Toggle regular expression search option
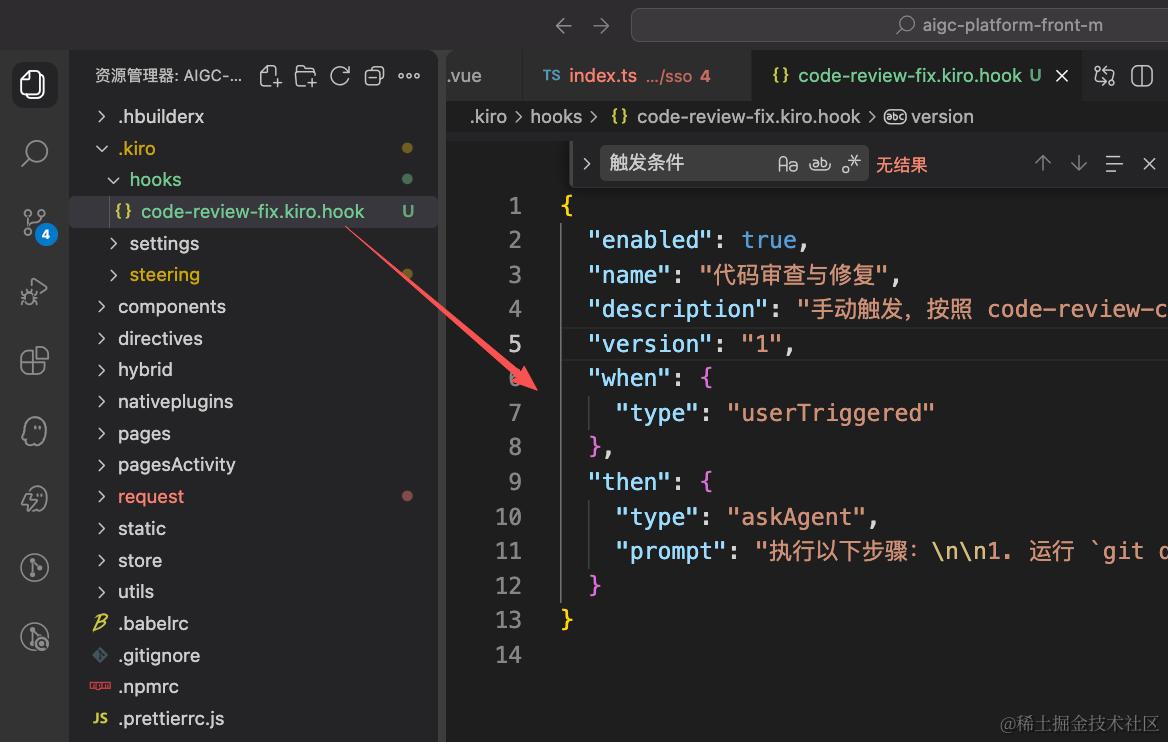Viewport: 1168px width, 742px height. click(x=851, y=164)
